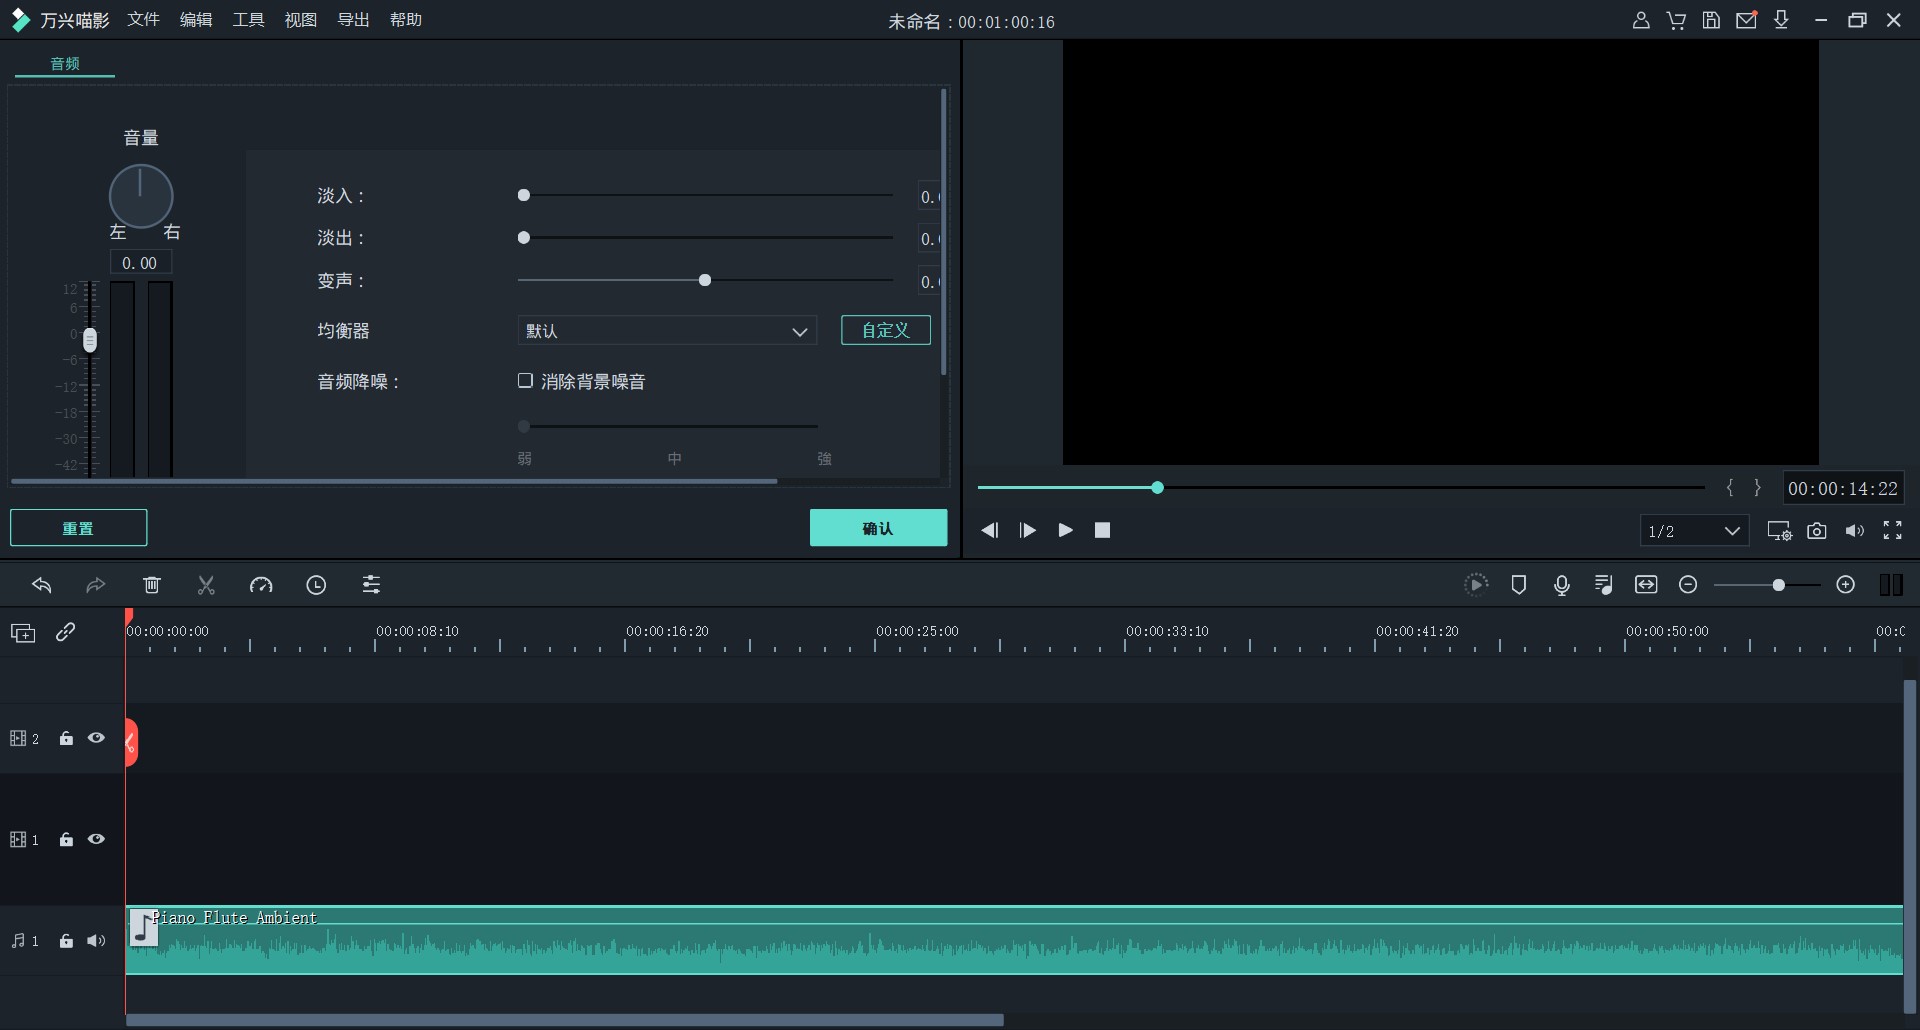Open the audio mixer icon

(x=1603, y=585)
